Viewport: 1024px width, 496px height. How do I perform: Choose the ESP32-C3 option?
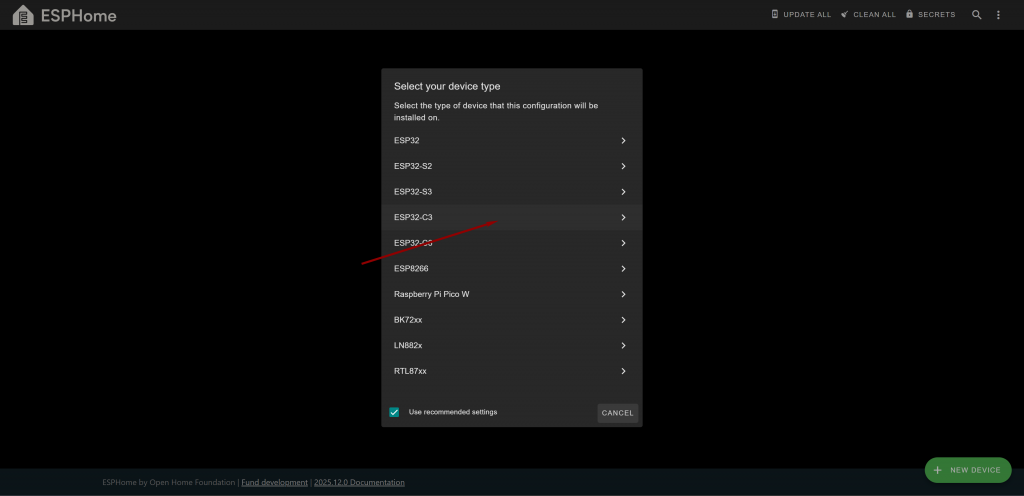tap(413, 217)
